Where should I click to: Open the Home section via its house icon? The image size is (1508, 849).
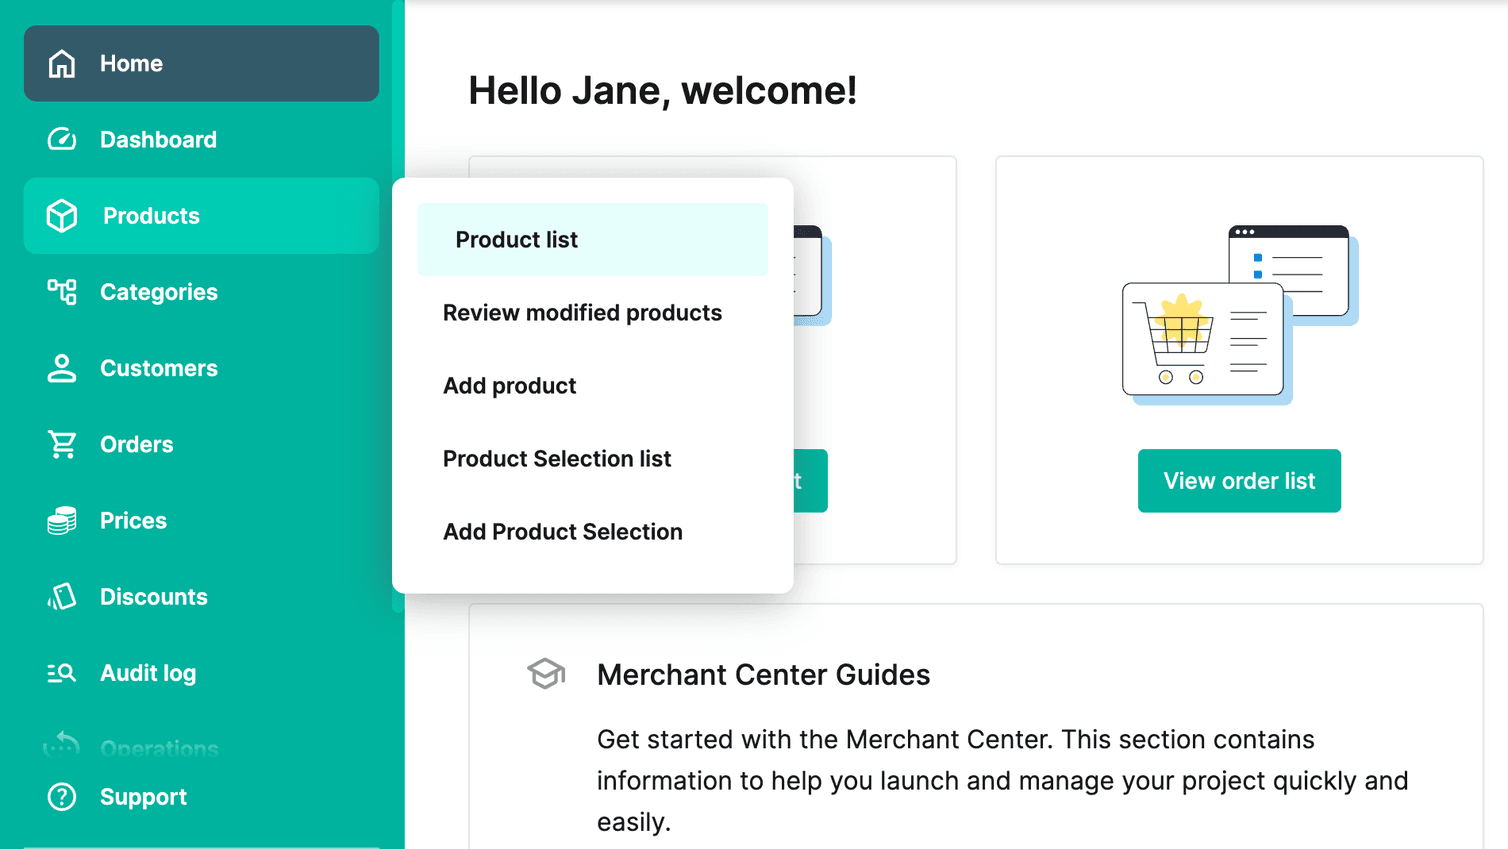tap(61, 63)
